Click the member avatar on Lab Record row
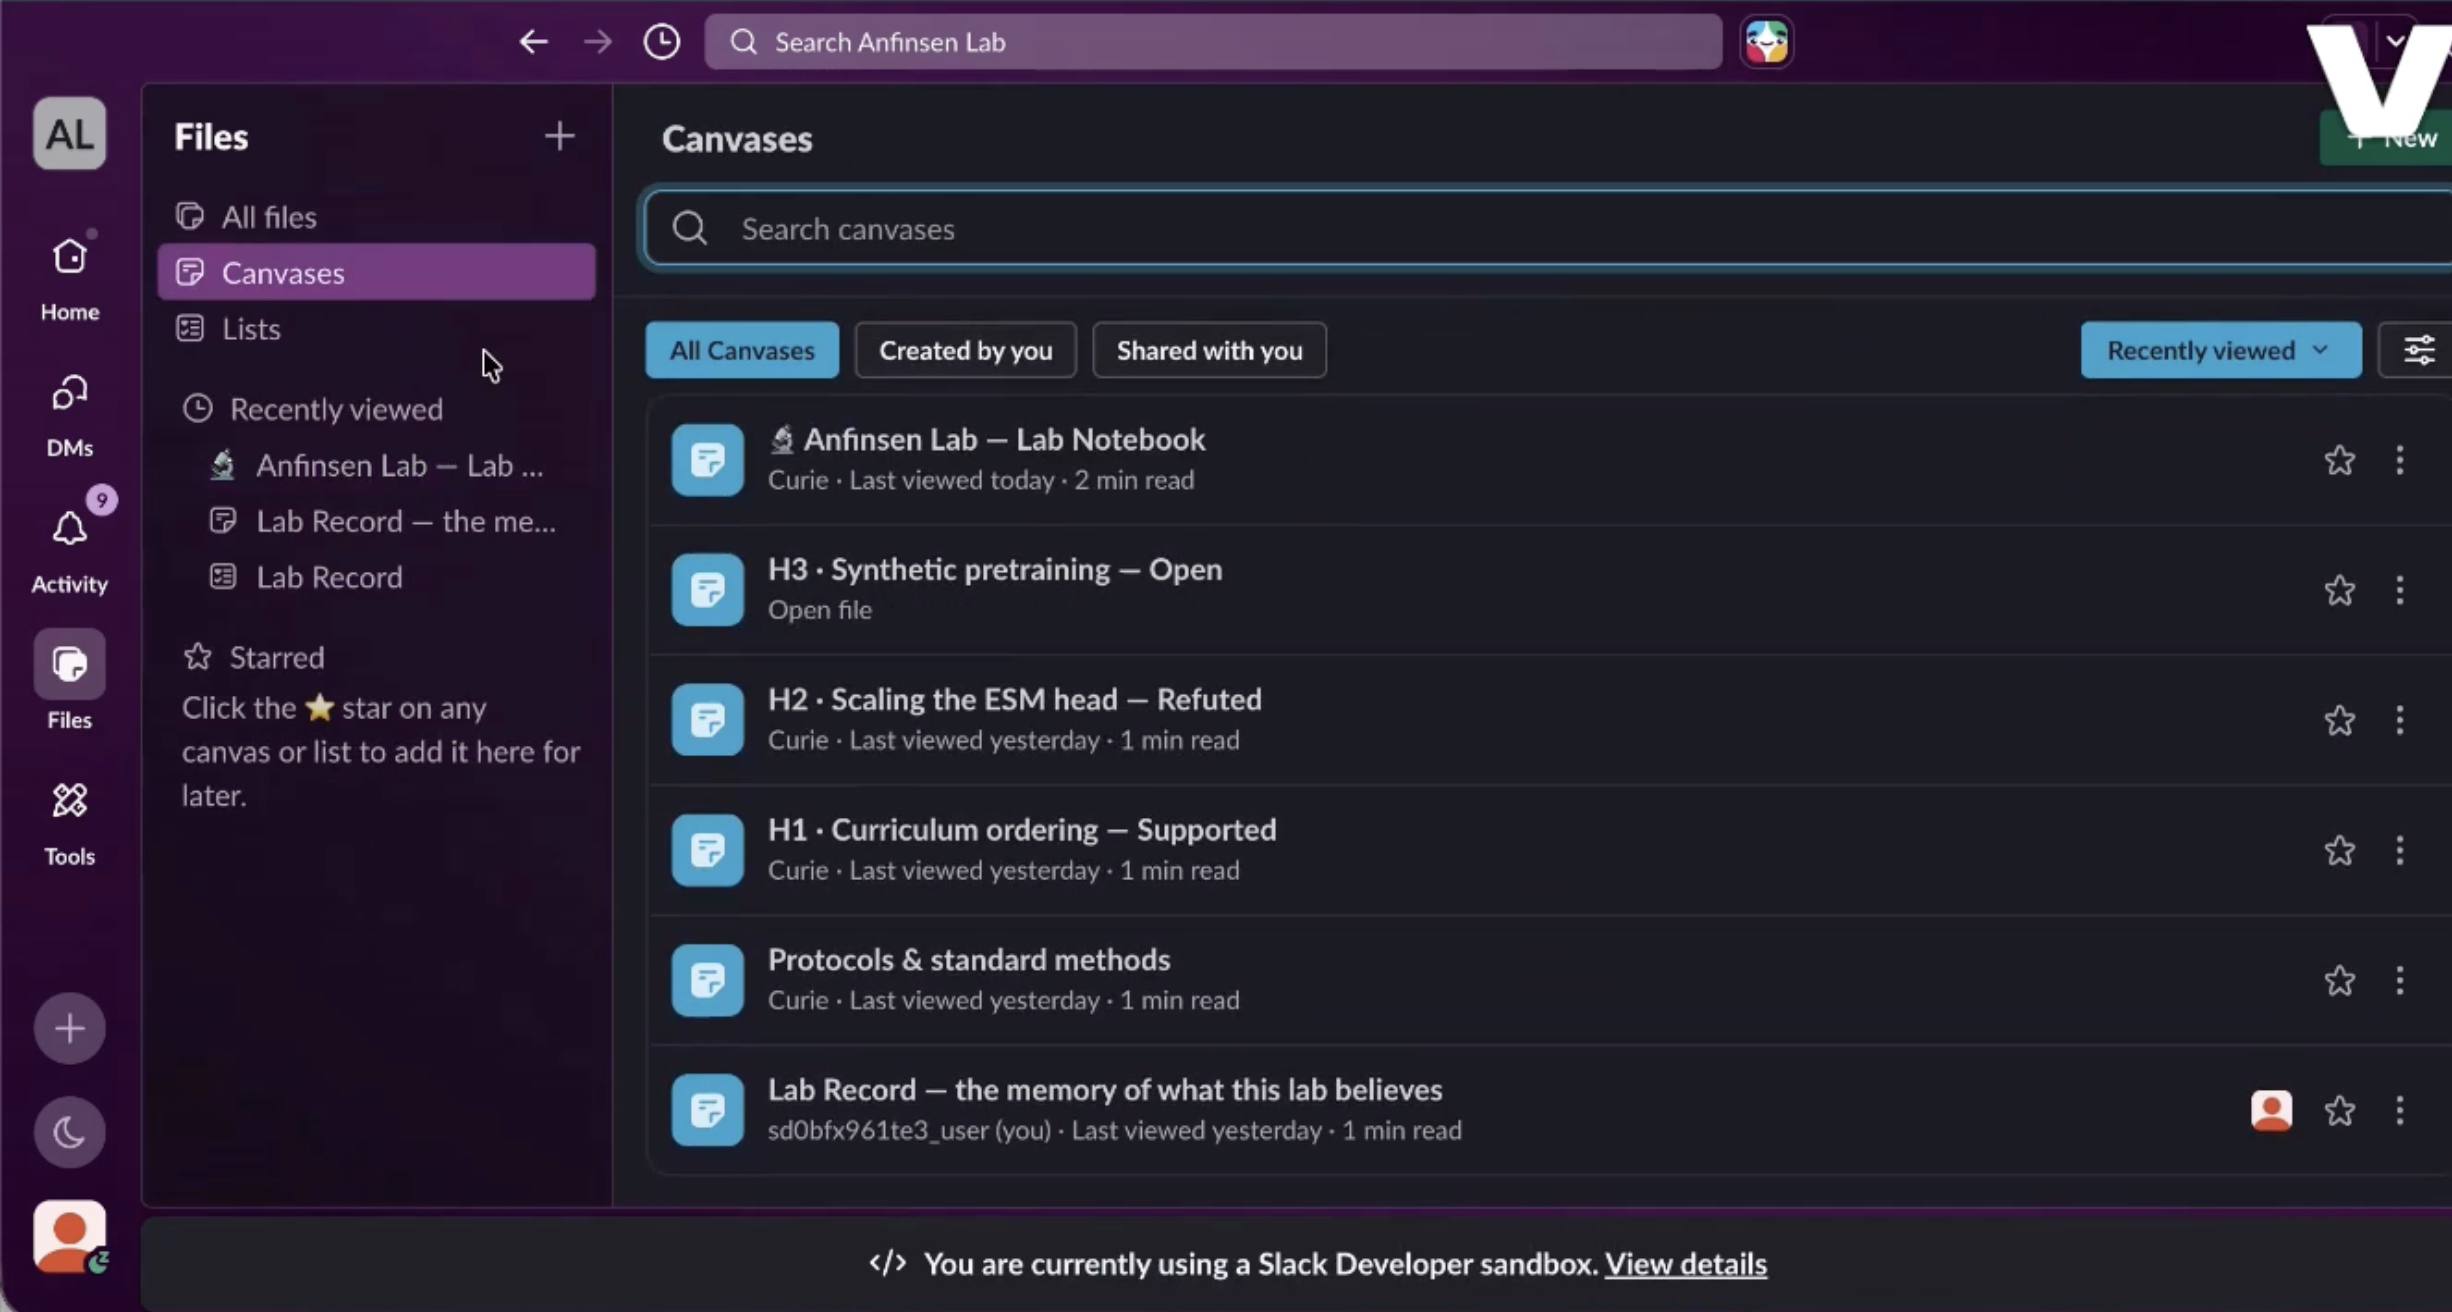The image size is (2452, 1312). click(x=2271, y=1110)
